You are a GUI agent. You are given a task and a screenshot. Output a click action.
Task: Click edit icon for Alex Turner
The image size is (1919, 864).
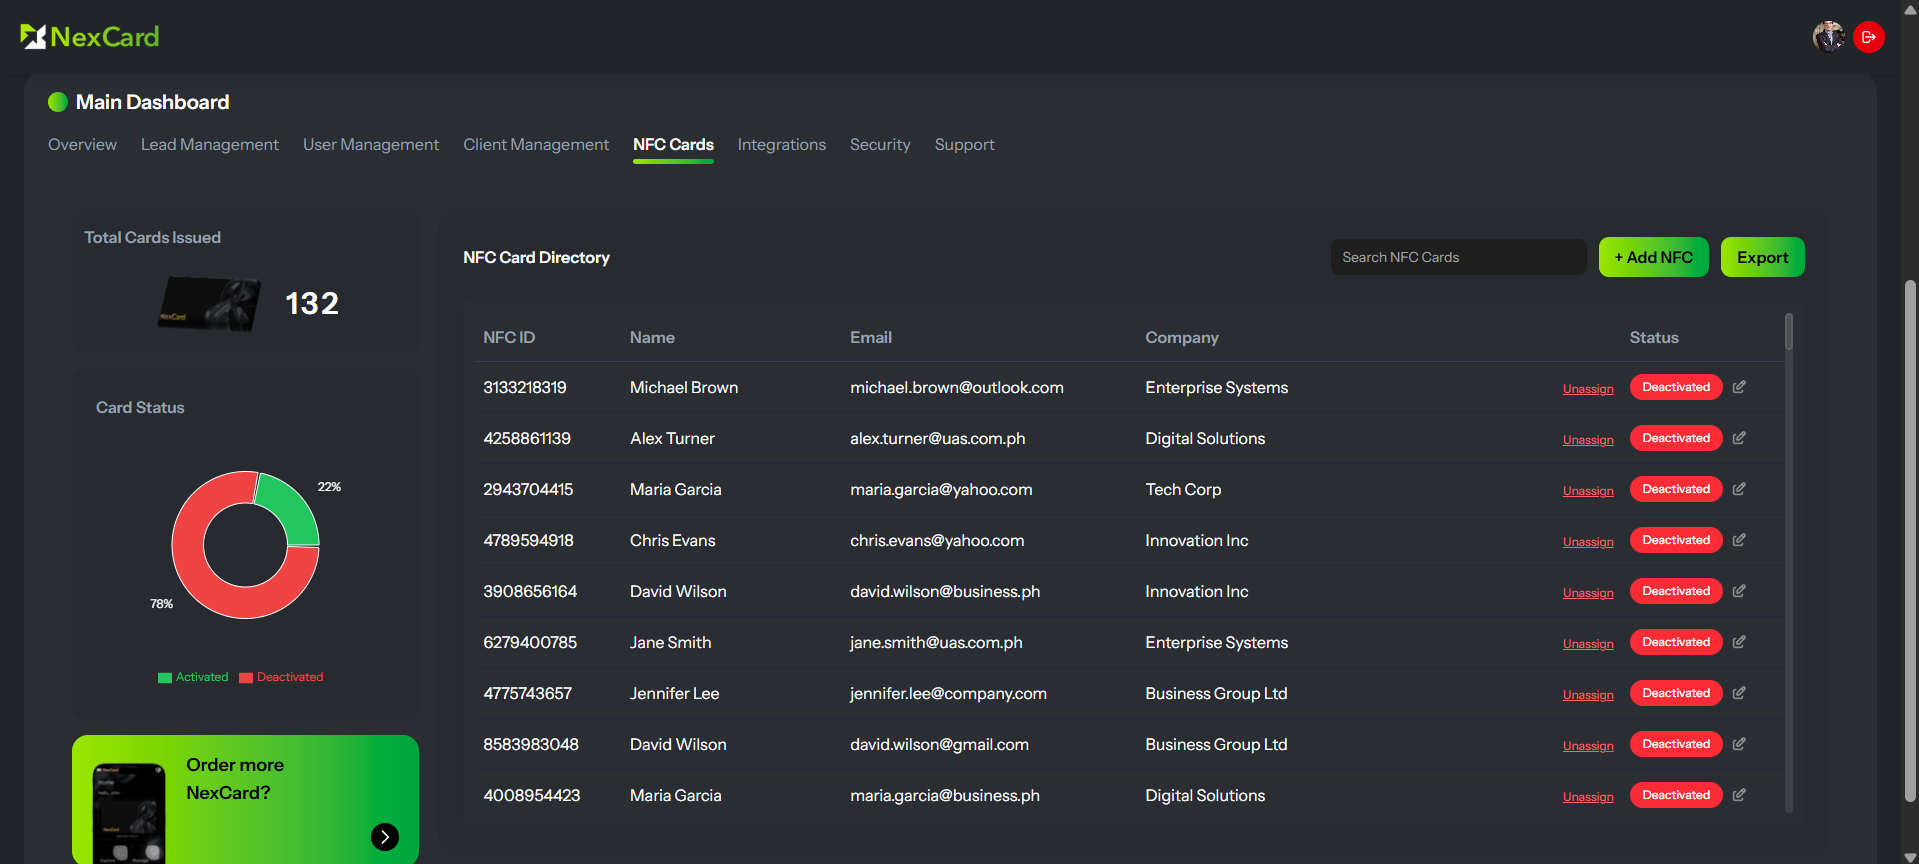[x=1739, y=438]
